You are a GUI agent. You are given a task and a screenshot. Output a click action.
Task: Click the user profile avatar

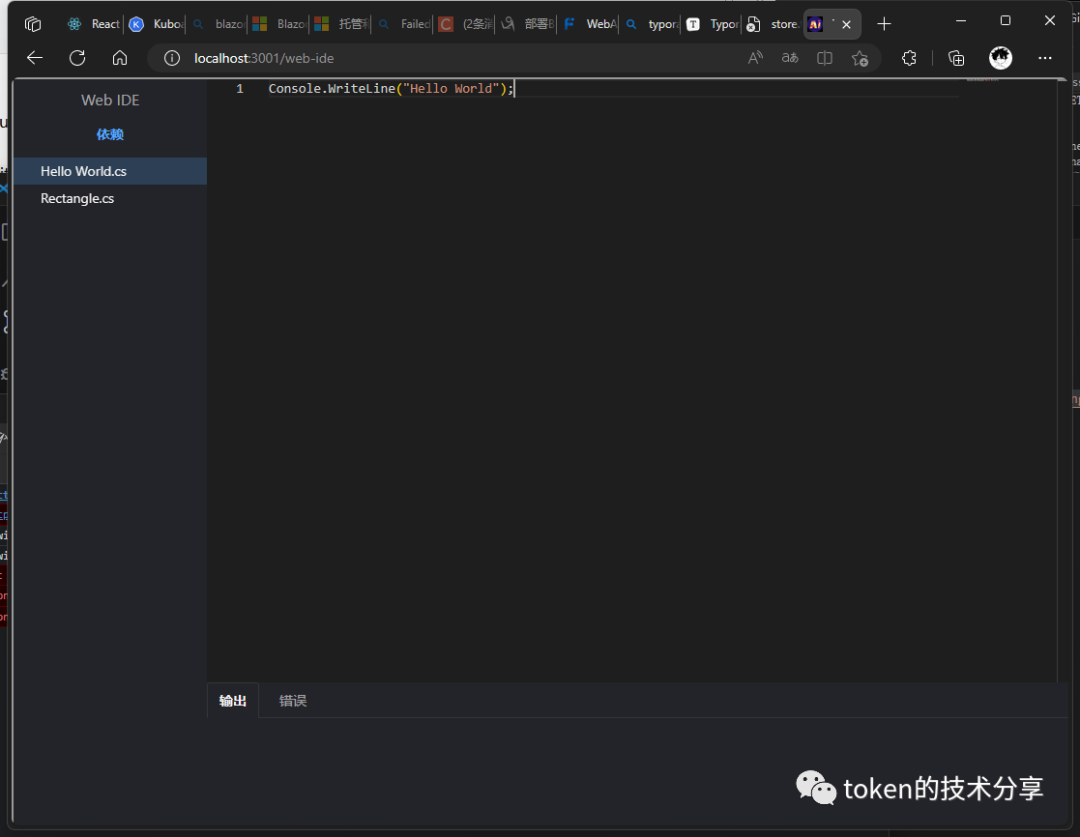point(1001,58)
